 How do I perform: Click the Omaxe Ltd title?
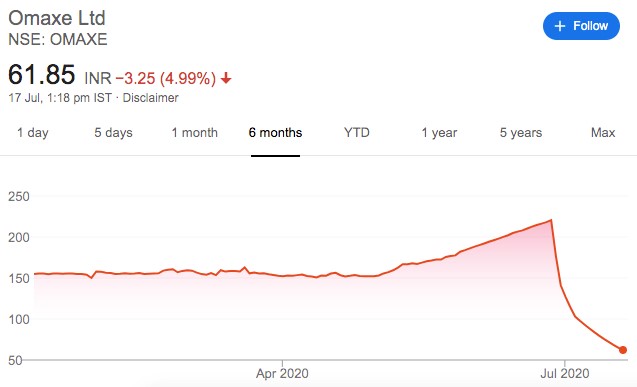[57, 18]
